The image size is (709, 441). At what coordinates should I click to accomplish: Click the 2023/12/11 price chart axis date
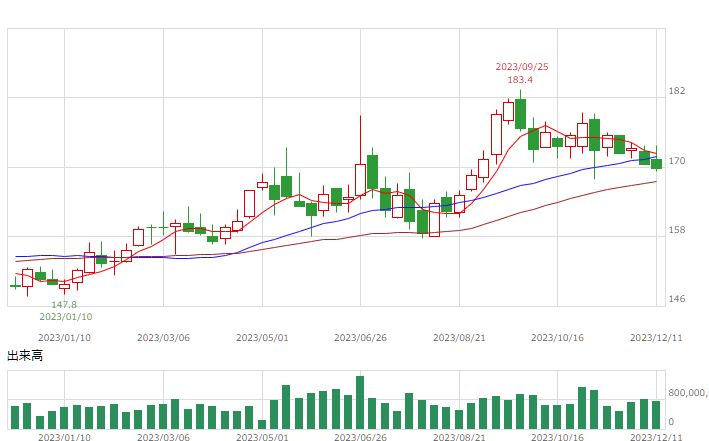tap(656, 338)
